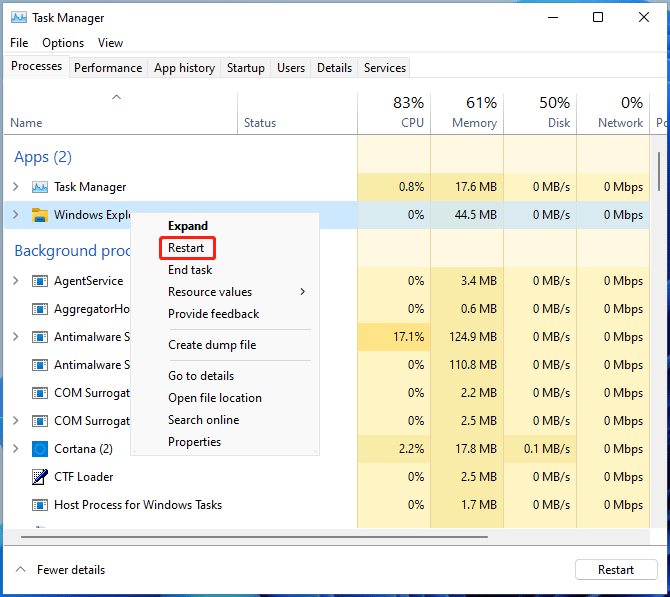Click the 124.9 MB memory cell
670x597 pixels.
tap(467, 337)
